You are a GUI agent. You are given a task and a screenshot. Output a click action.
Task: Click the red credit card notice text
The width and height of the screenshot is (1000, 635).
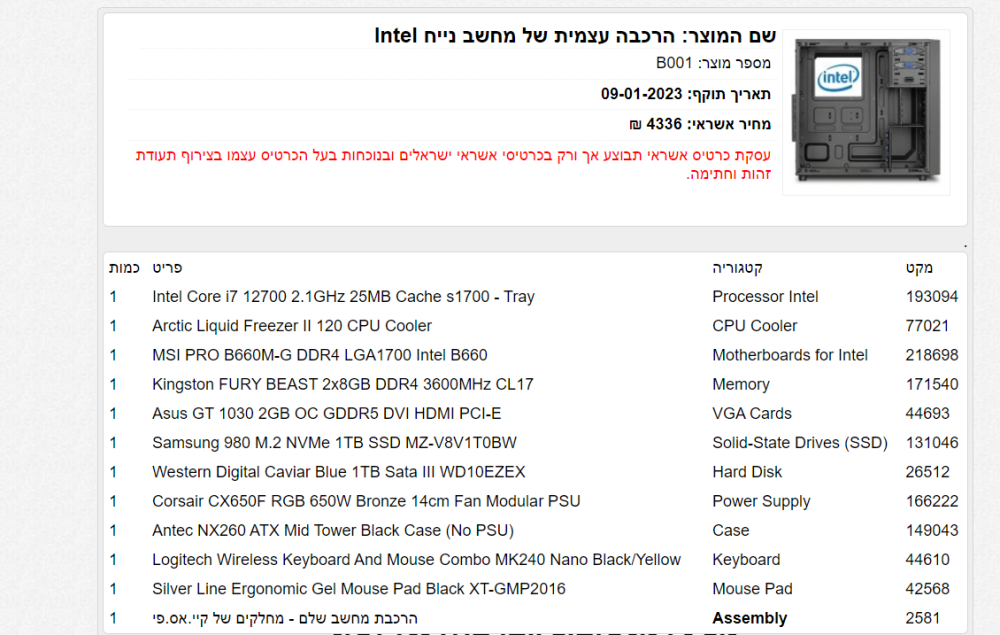click(453, 164)
